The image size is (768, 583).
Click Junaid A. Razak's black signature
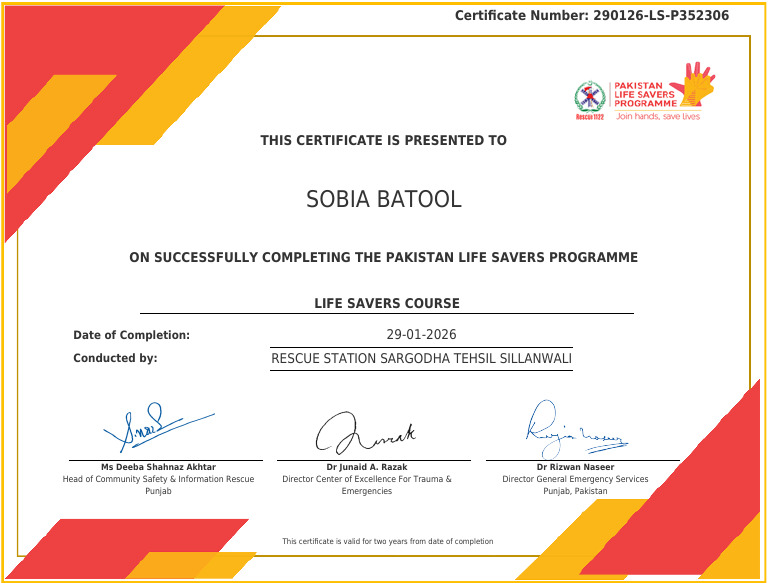point(365,433)
